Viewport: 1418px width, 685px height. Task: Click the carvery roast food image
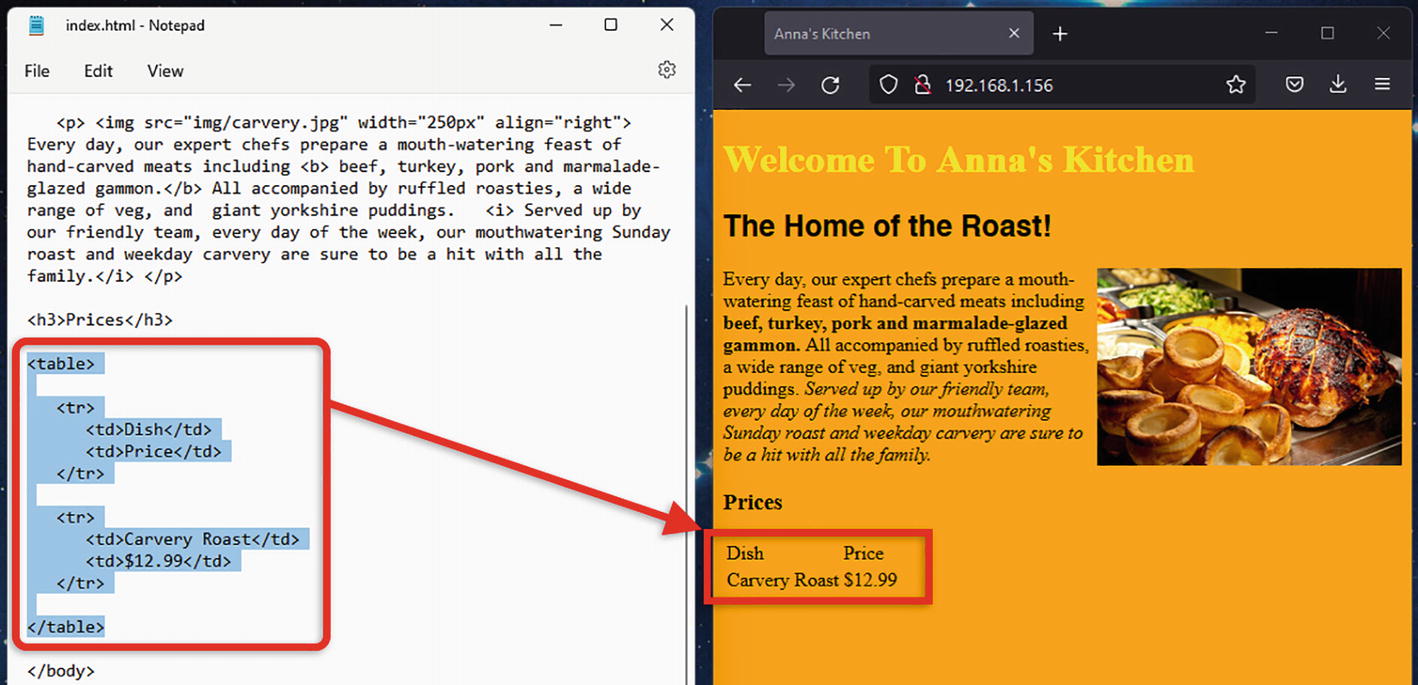pos(1249,366)
